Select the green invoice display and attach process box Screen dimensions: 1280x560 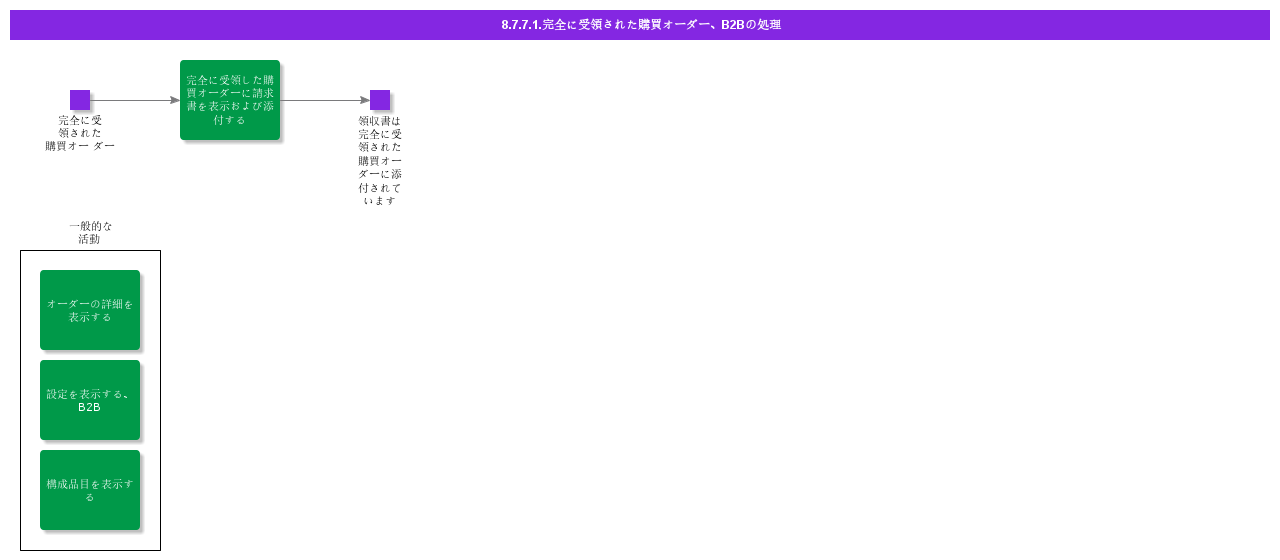click(x=230, y=100)
